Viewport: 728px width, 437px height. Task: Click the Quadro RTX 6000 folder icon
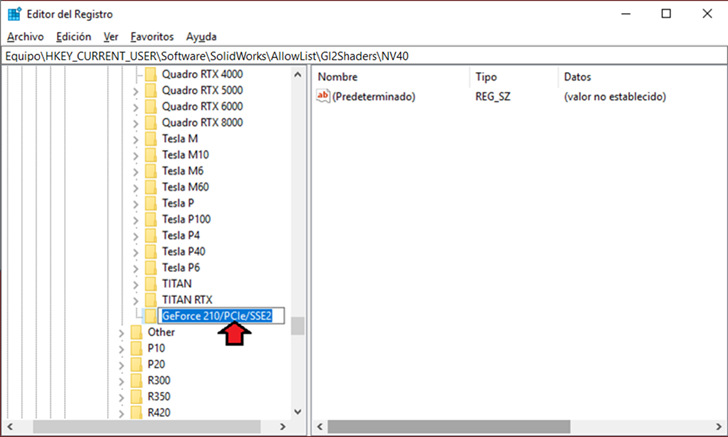[150, 107]
